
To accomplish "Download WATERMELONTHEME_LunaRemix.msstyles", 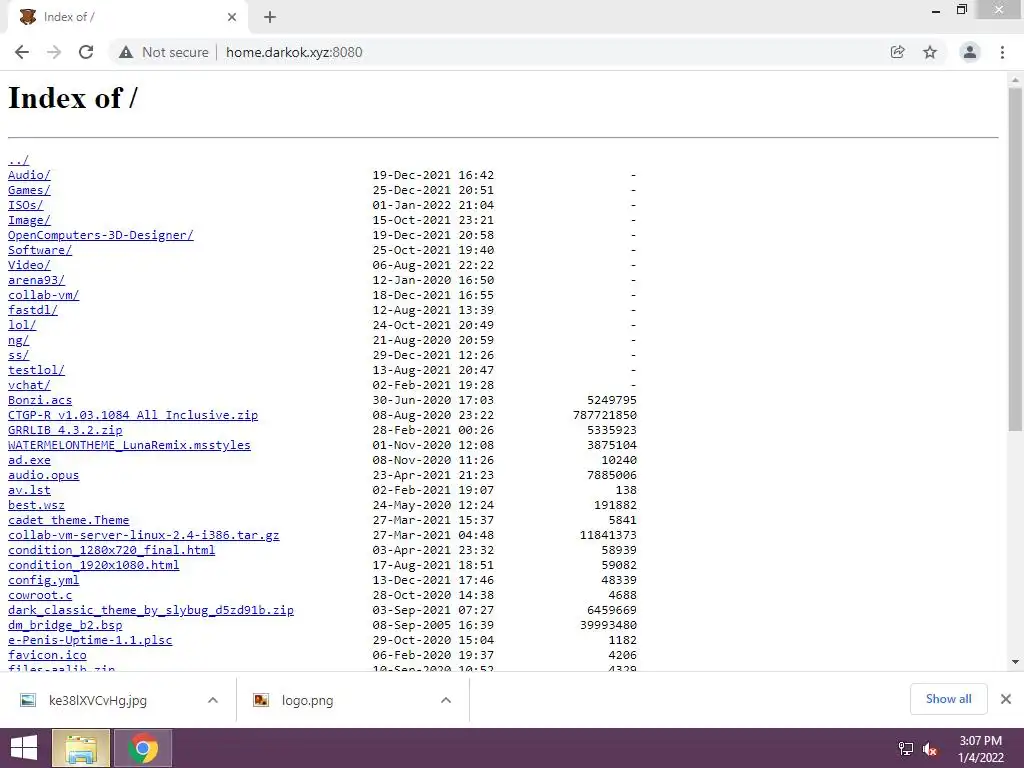I will tap(129, 445).
